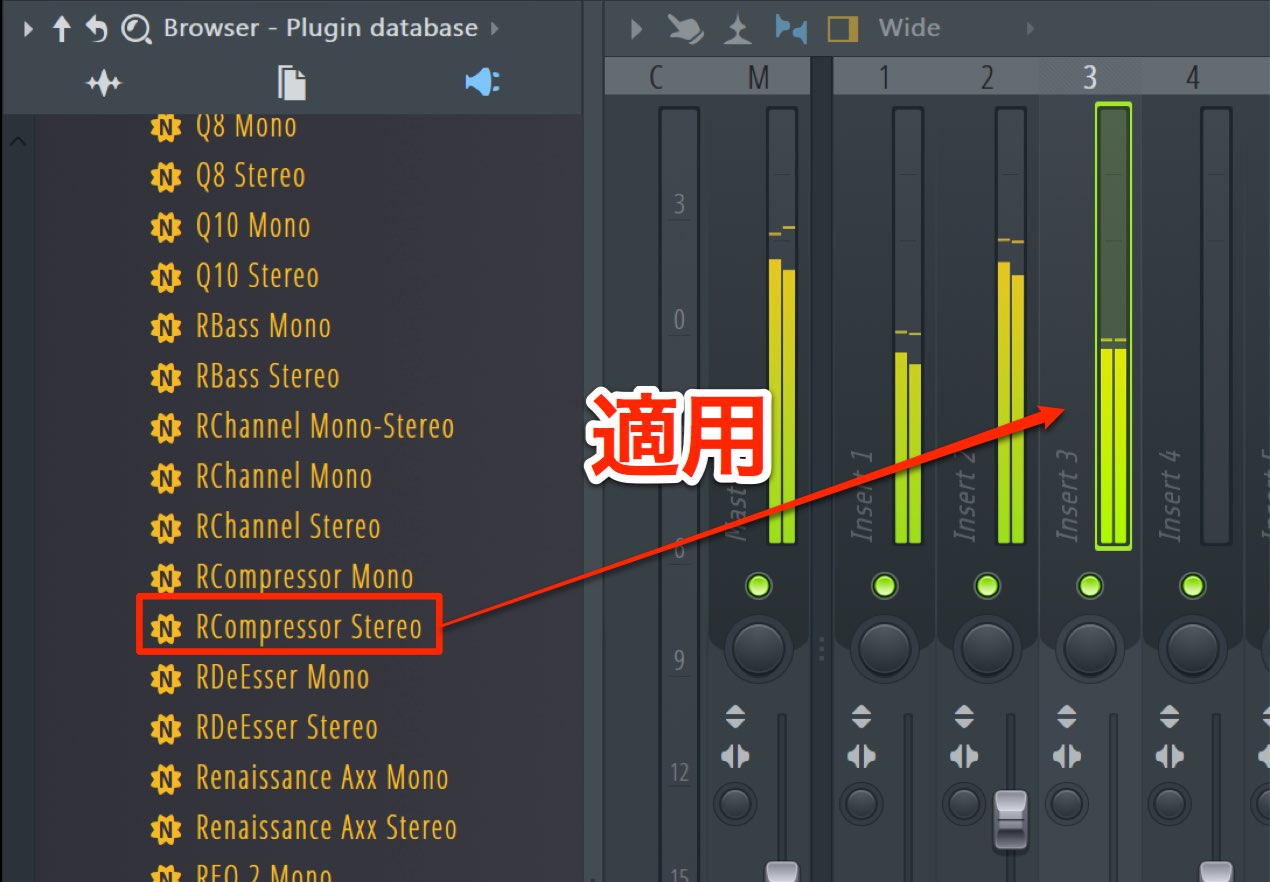Switch to the browser All tab waveform icon
1270x882 pixels.
click(103, 83)
